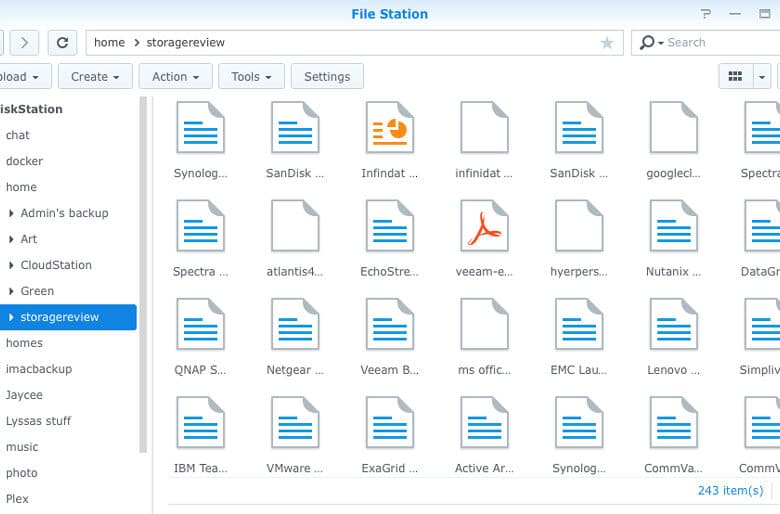Select the infinidat blank file icon

coord(484,127)
